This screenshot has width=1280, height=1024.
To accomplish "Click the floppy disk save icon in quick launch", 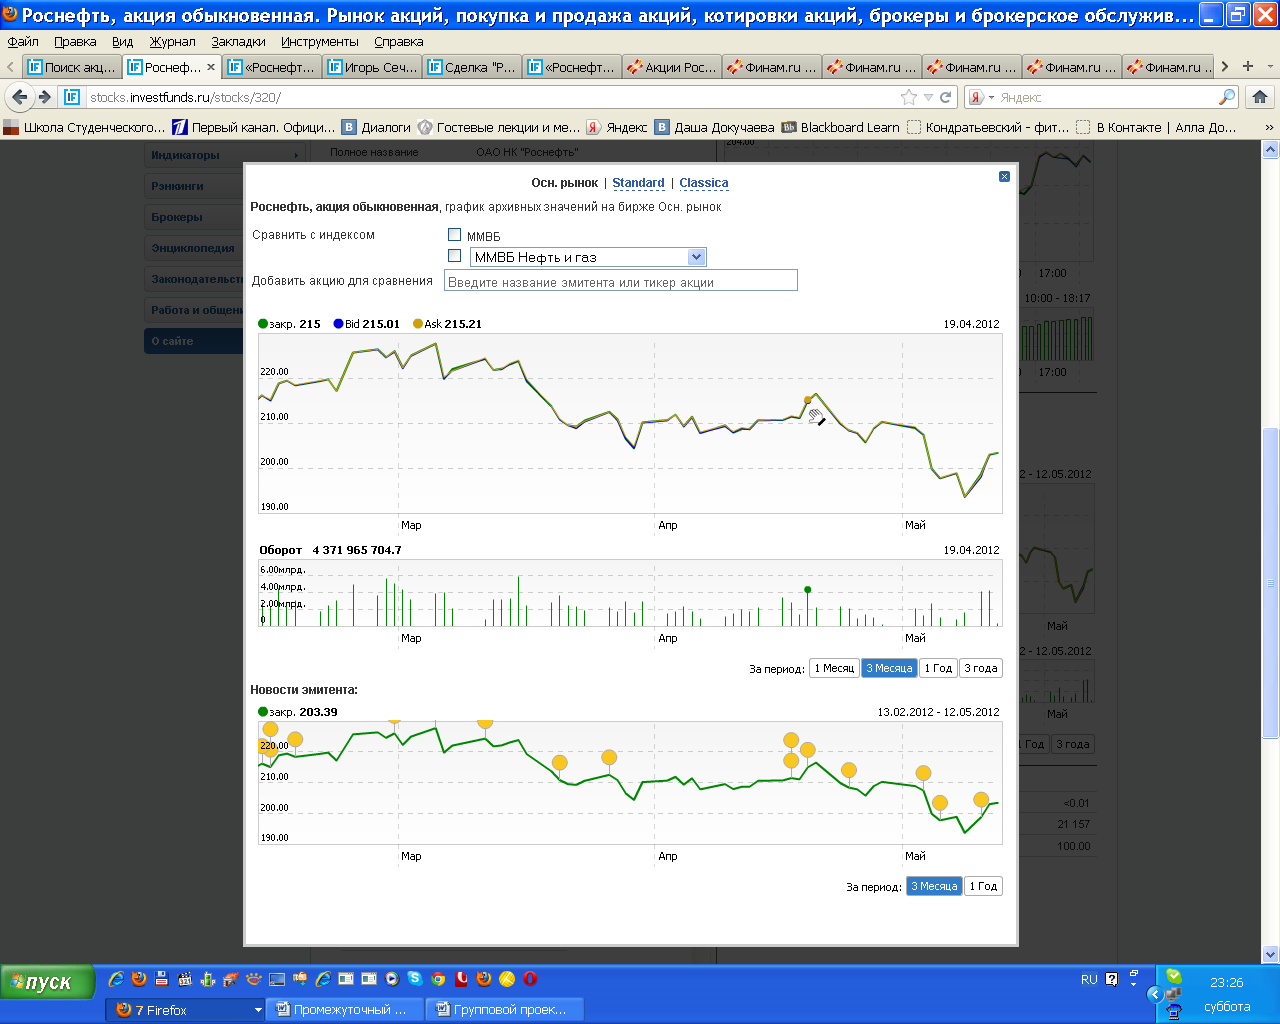I will 162,979.
